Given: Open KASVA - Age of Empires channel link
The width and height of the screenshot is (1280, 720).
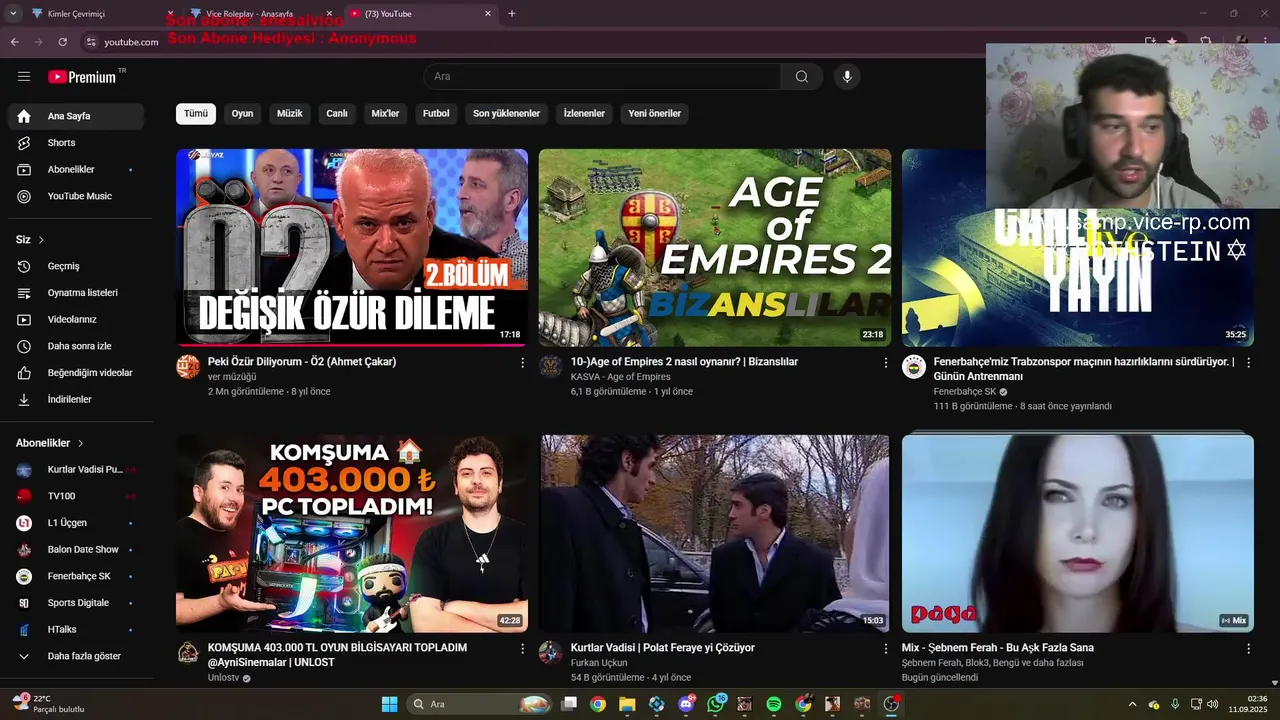Looking at the screenshot, I should tap(620, 377).
